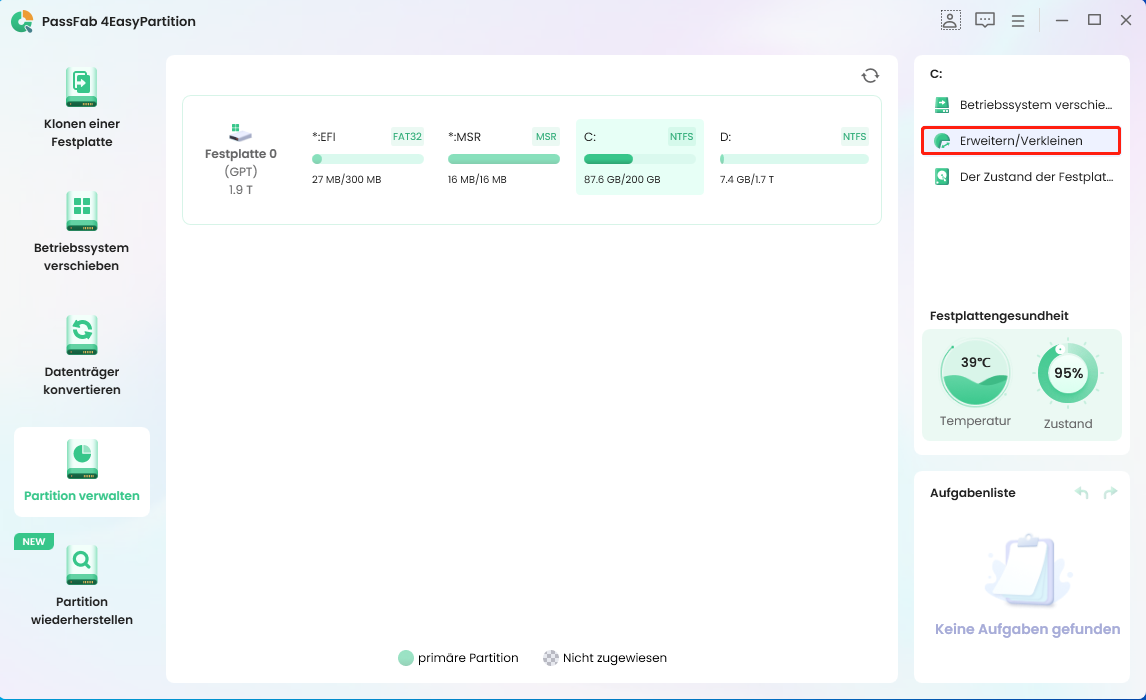Viewport: 1146px width, 700px height.
Task: Click the EFI FAT32 partition
Action: (367, 158)
